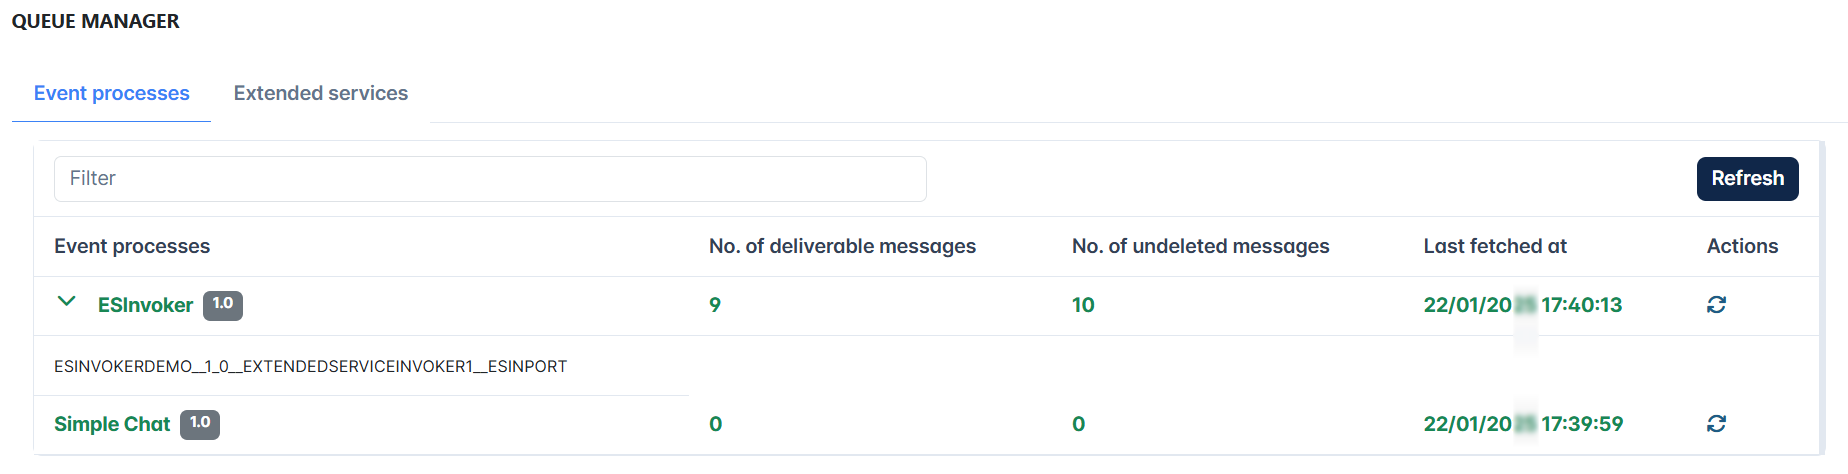The width and height of the screenshot is (1848, 474).
Task: Collapse the ESInvoker chevron
Action: click(x=66, y=301)
